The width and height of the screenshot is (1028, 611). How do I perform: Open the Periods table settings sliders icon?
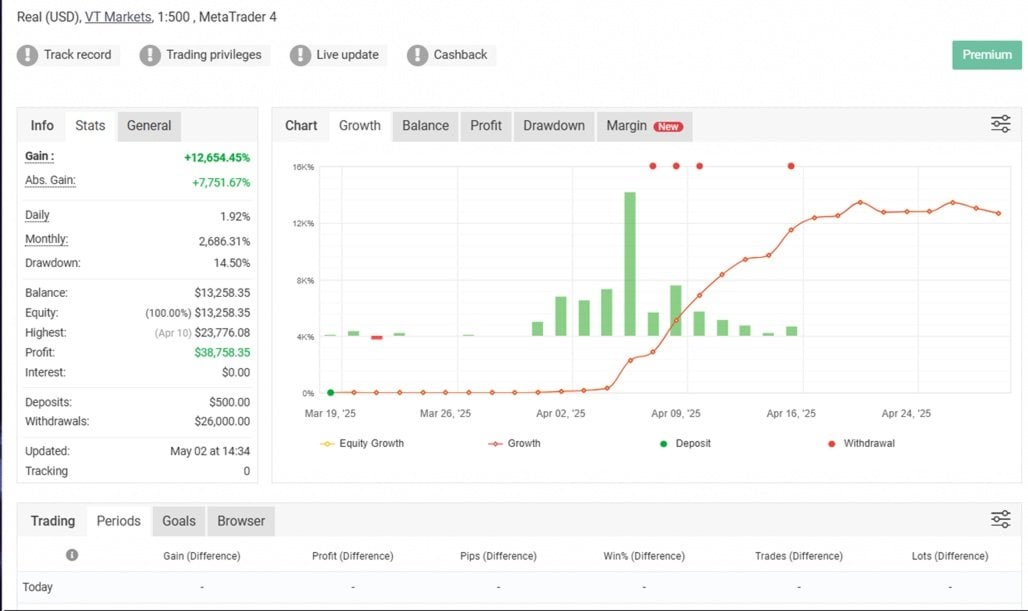[1000, 519]
